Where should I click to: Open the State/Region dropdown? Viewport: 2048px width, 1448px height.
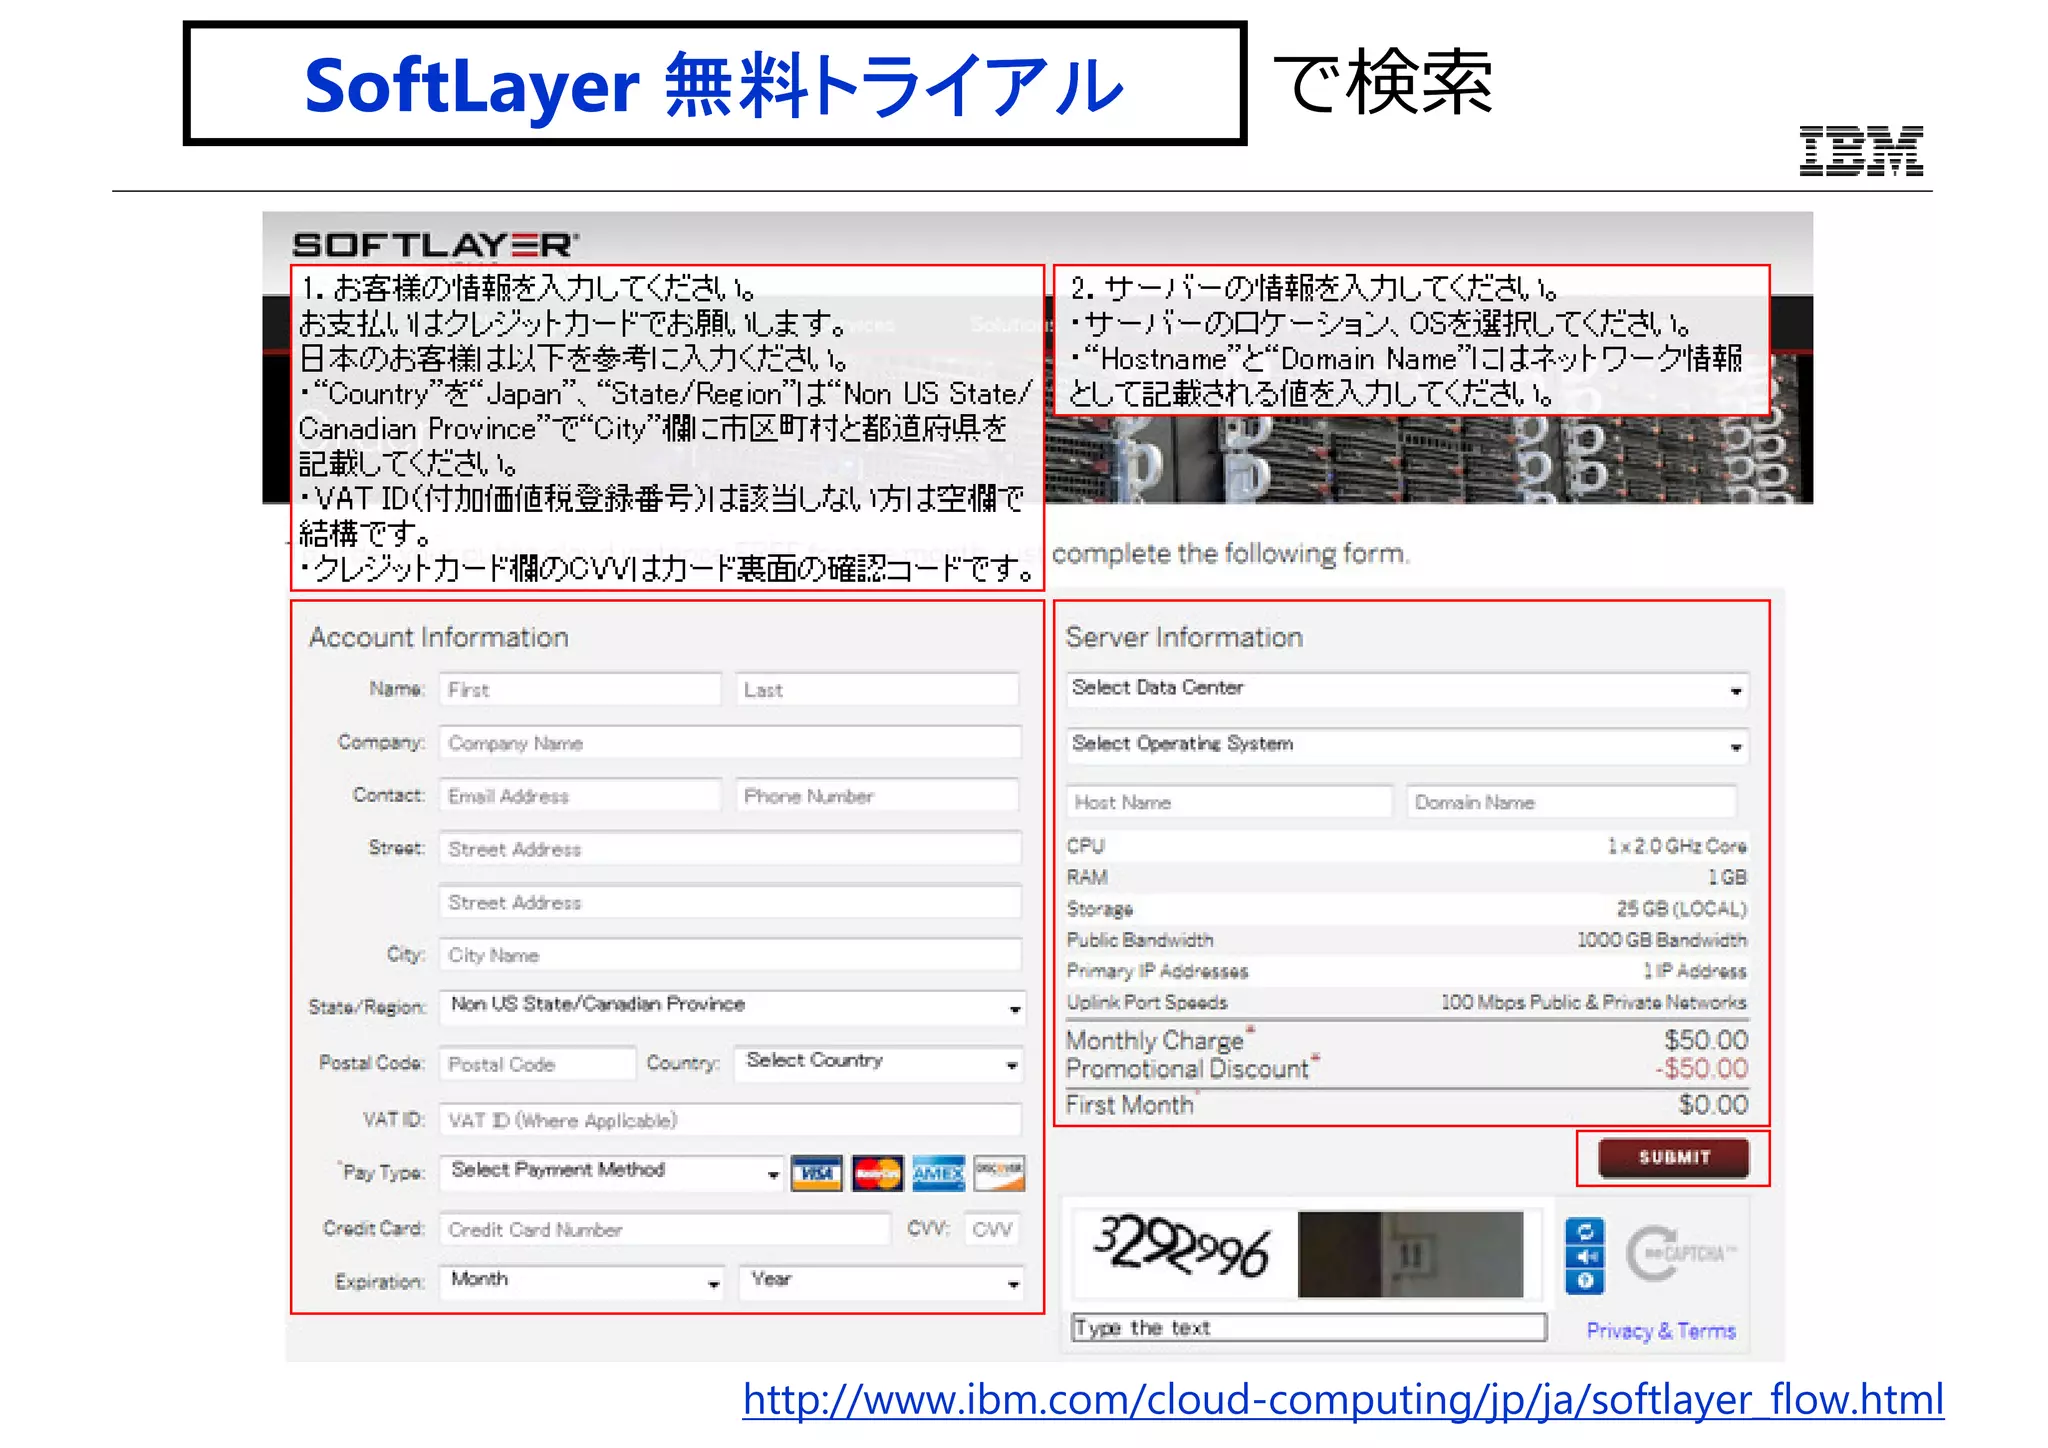point(732,1006)
